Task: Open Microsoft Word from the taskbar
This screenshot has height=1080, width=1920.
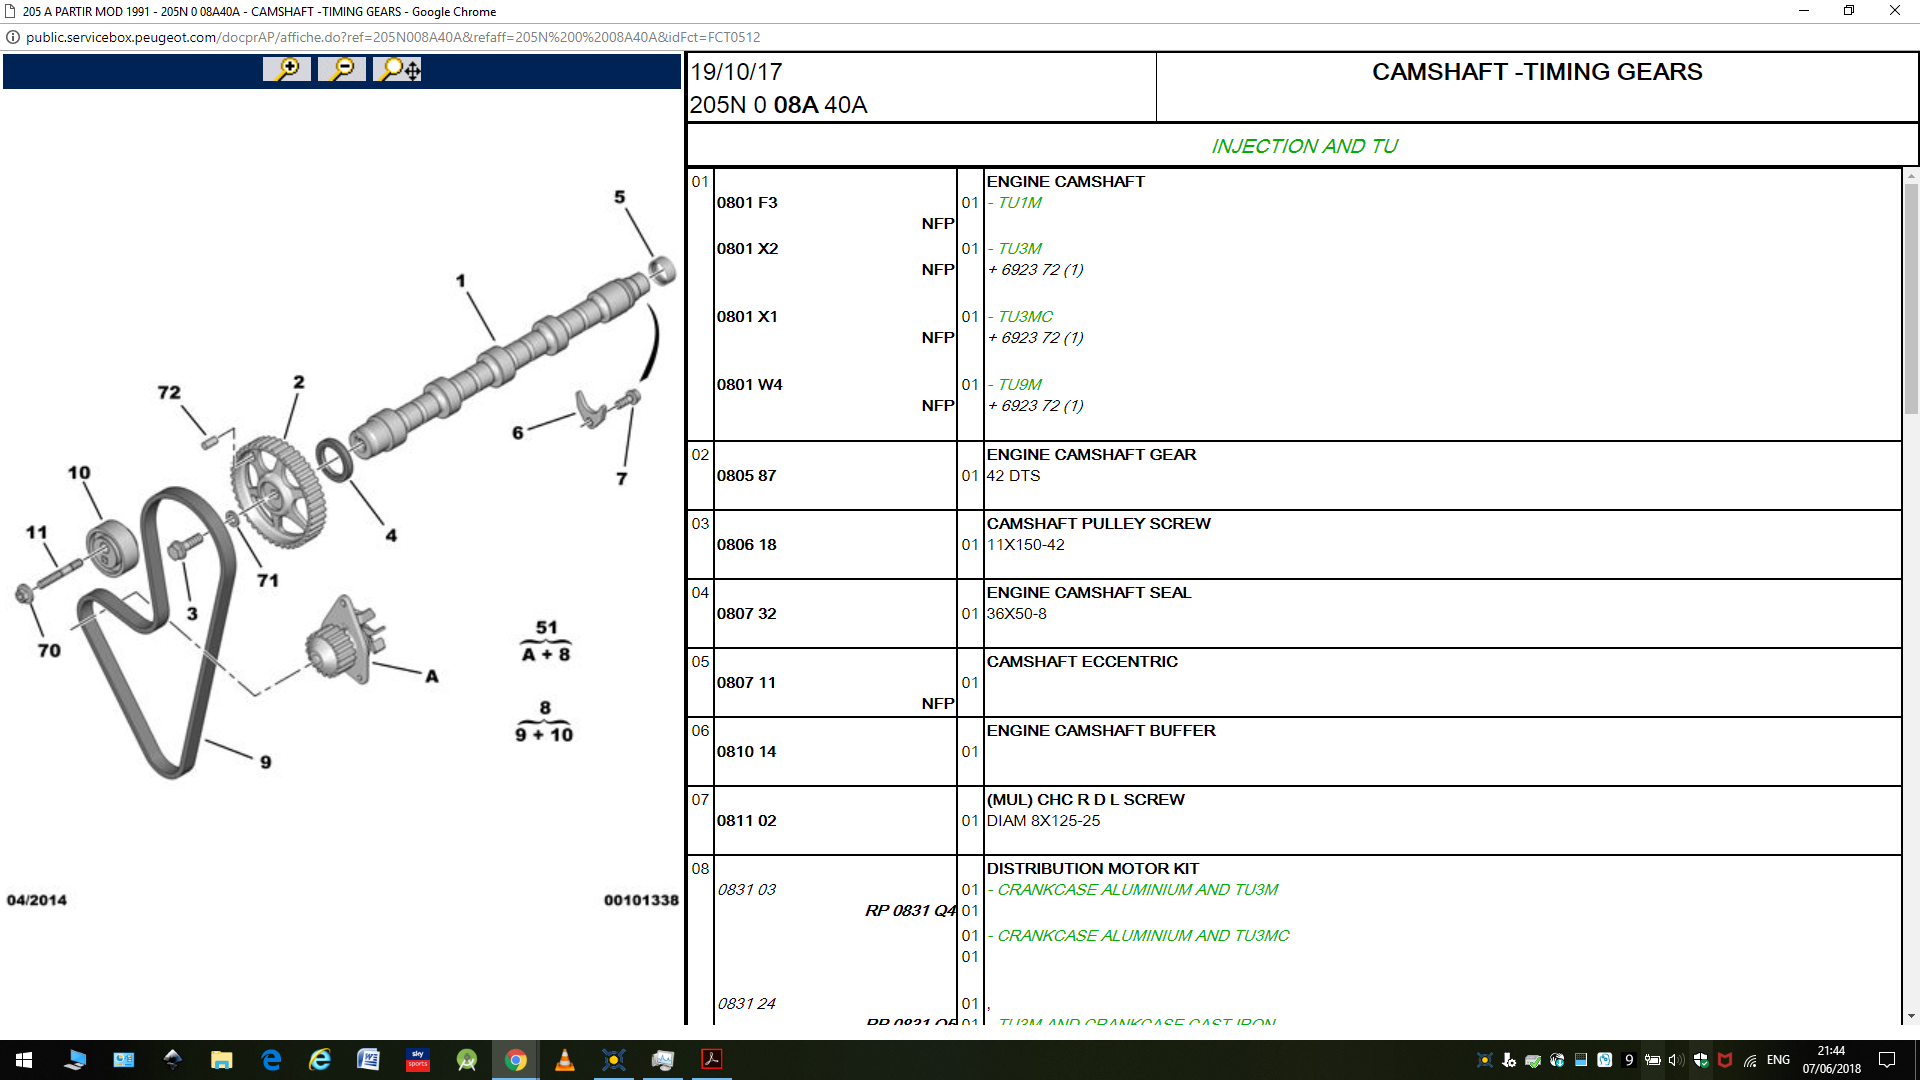Action: pyautogui.click(x=369, y=1060)
